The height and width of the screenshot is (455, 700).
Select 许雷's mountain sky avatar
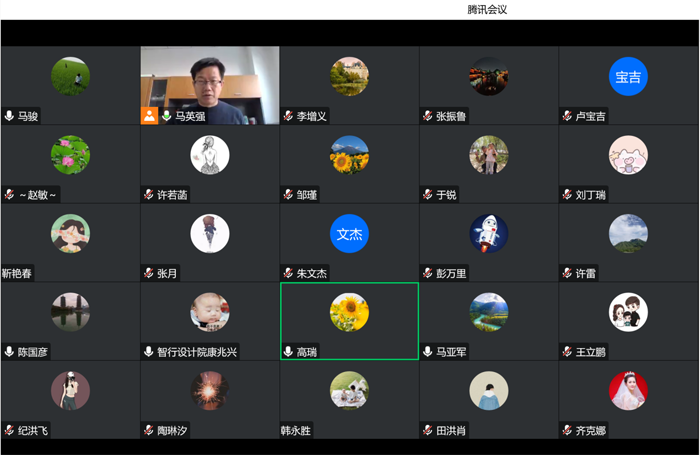628,234
